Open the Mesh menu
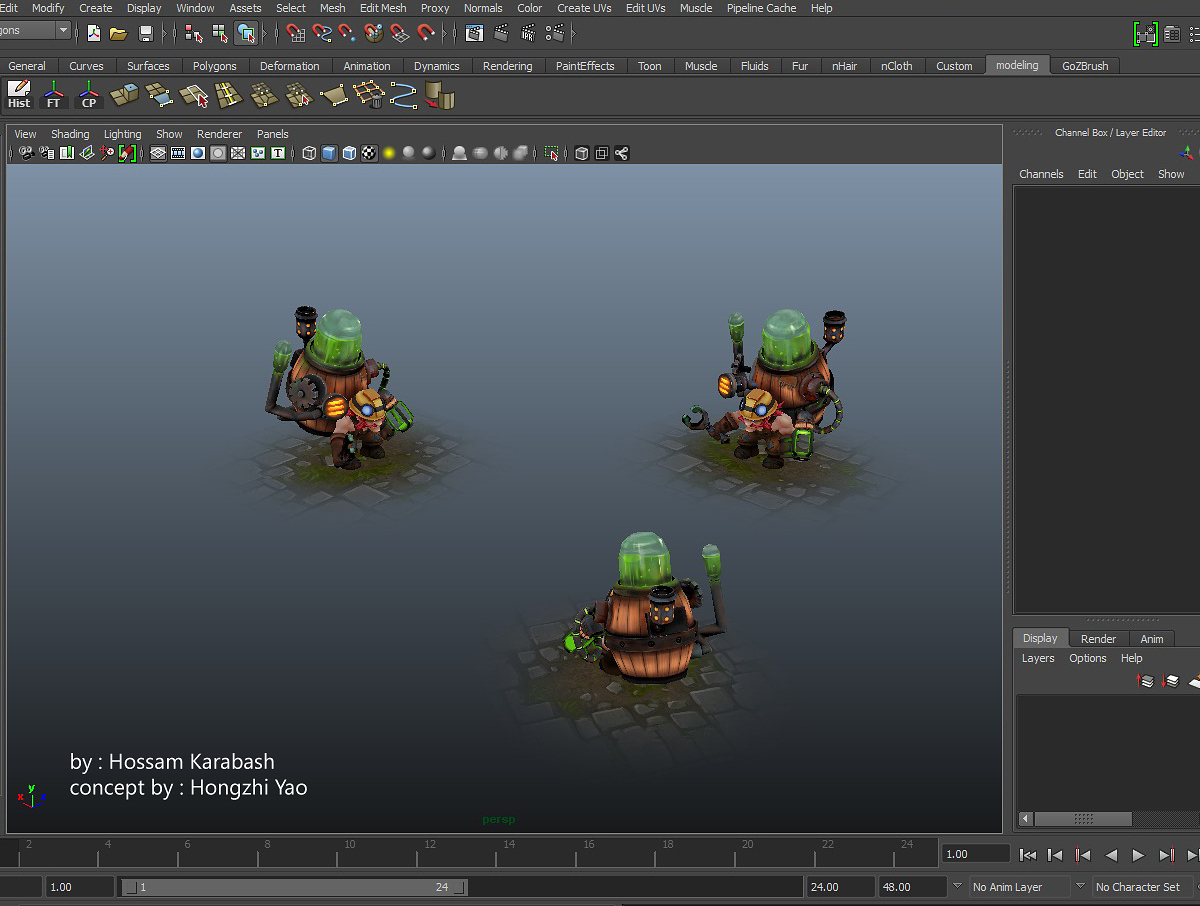Screen dimensions: 1200x906 pyautogui.click(x=333, y=8)
